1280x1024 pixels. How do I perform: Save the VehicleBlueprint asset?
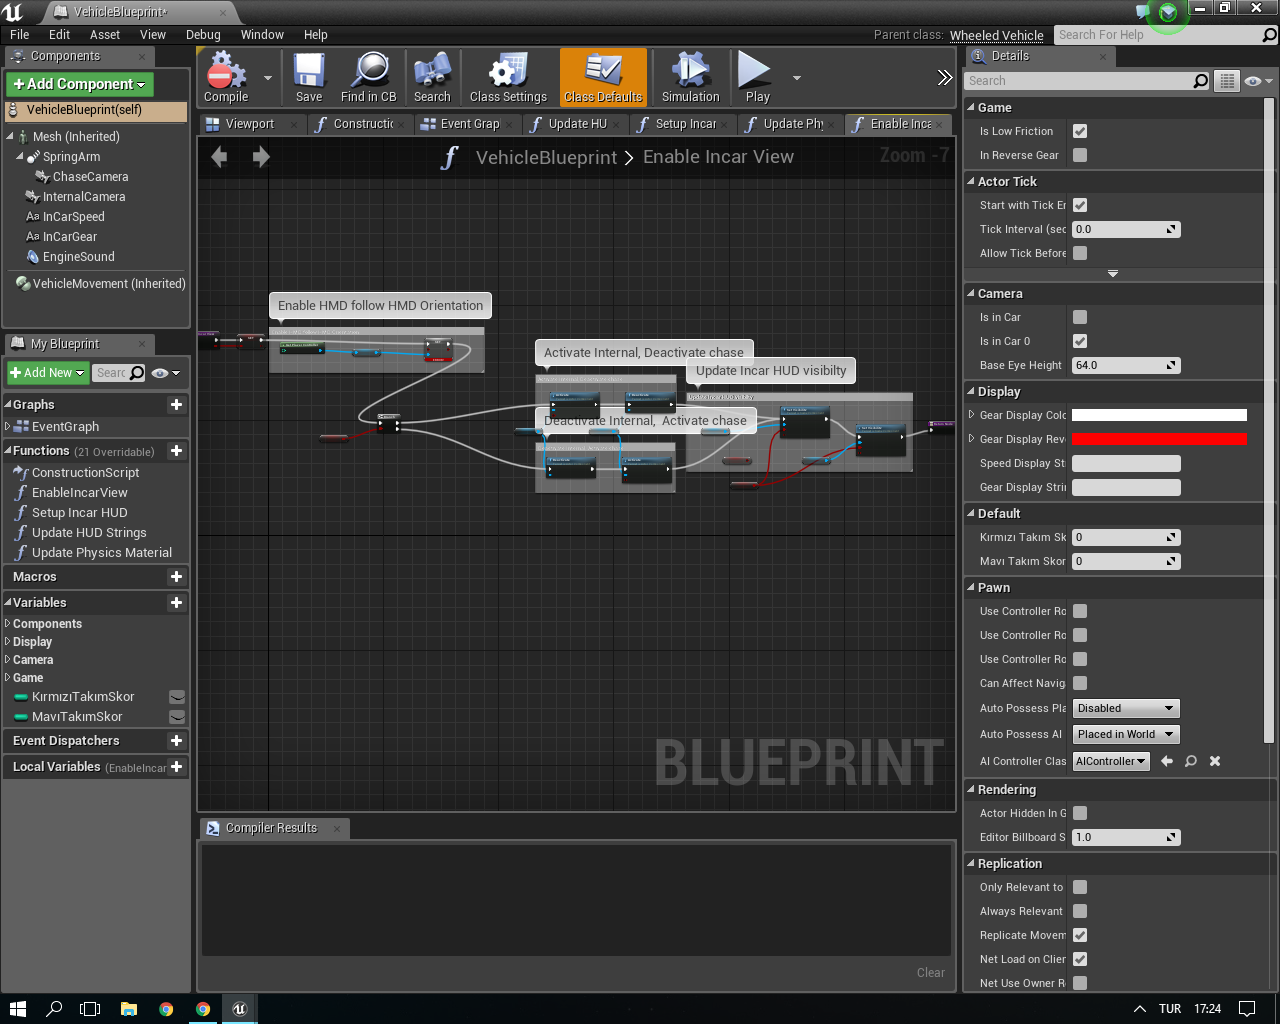(x=309, y=77)
